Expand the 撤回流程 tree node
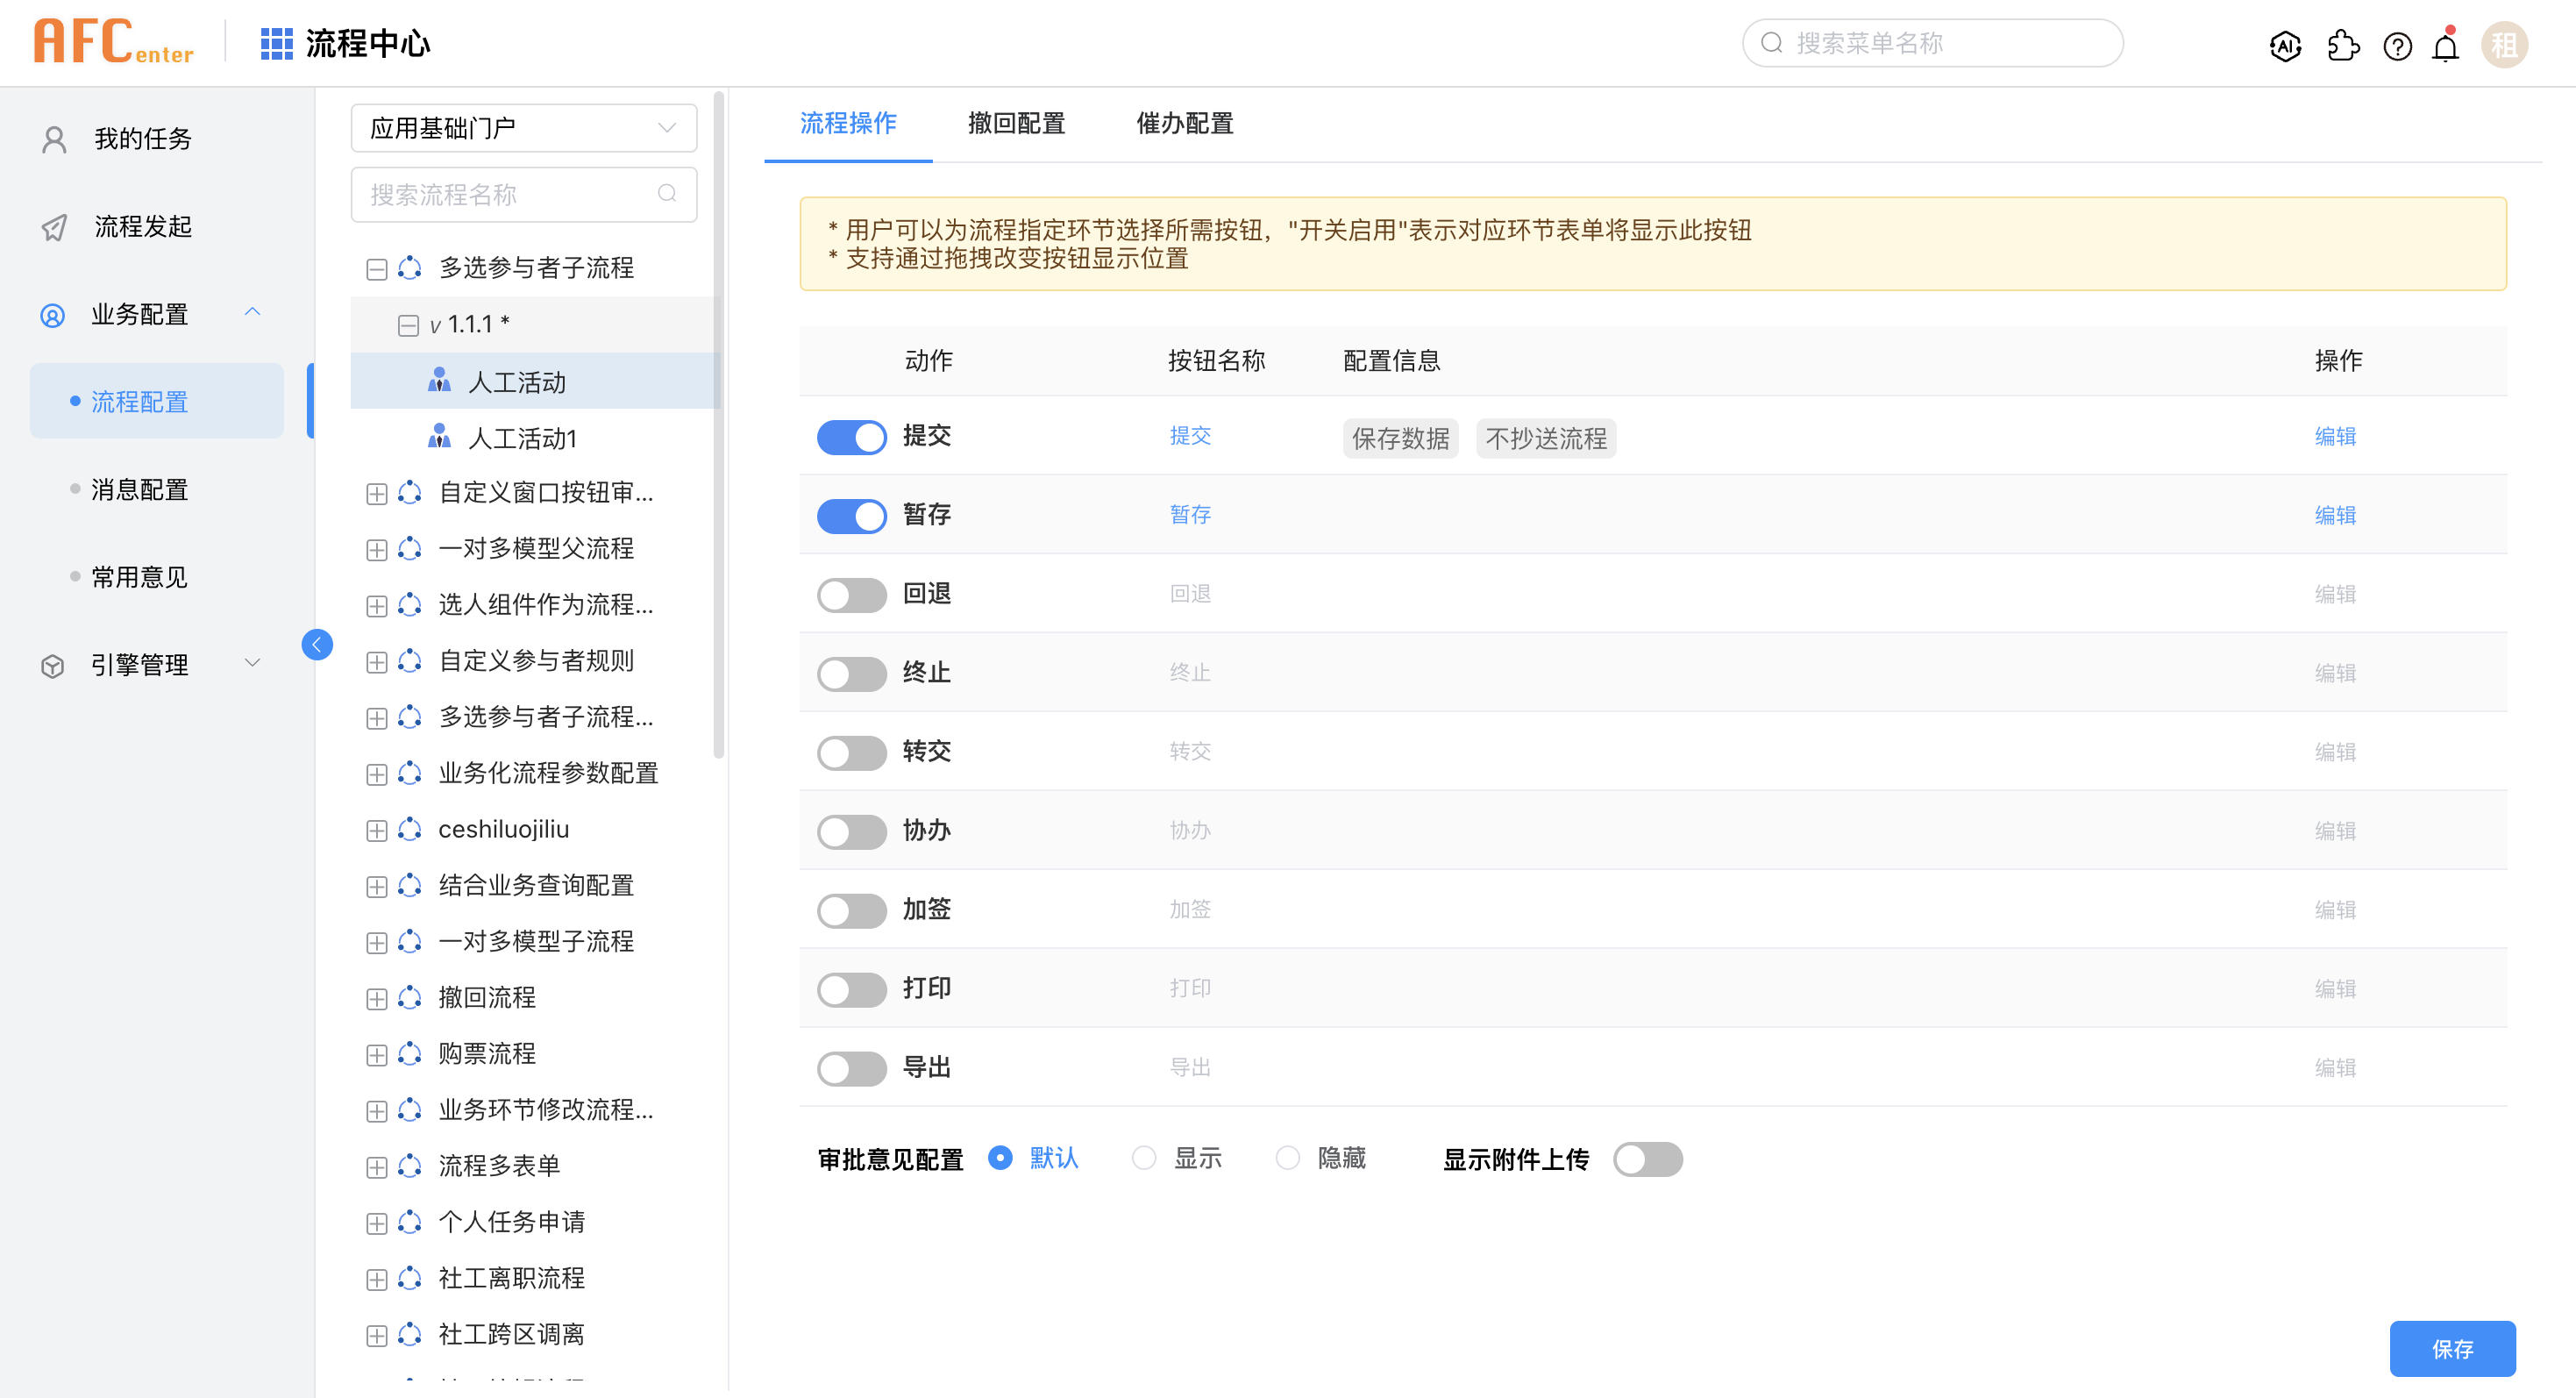This screenshot has width=2576, height=1398. [x=376, y=998]
